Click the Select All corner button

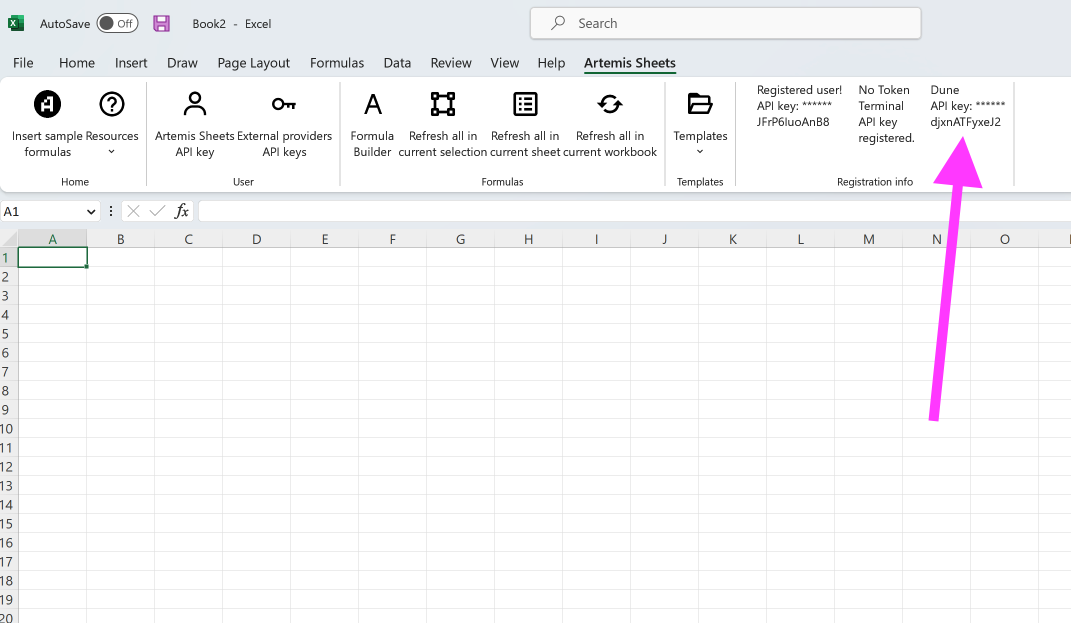click(9, 238)
